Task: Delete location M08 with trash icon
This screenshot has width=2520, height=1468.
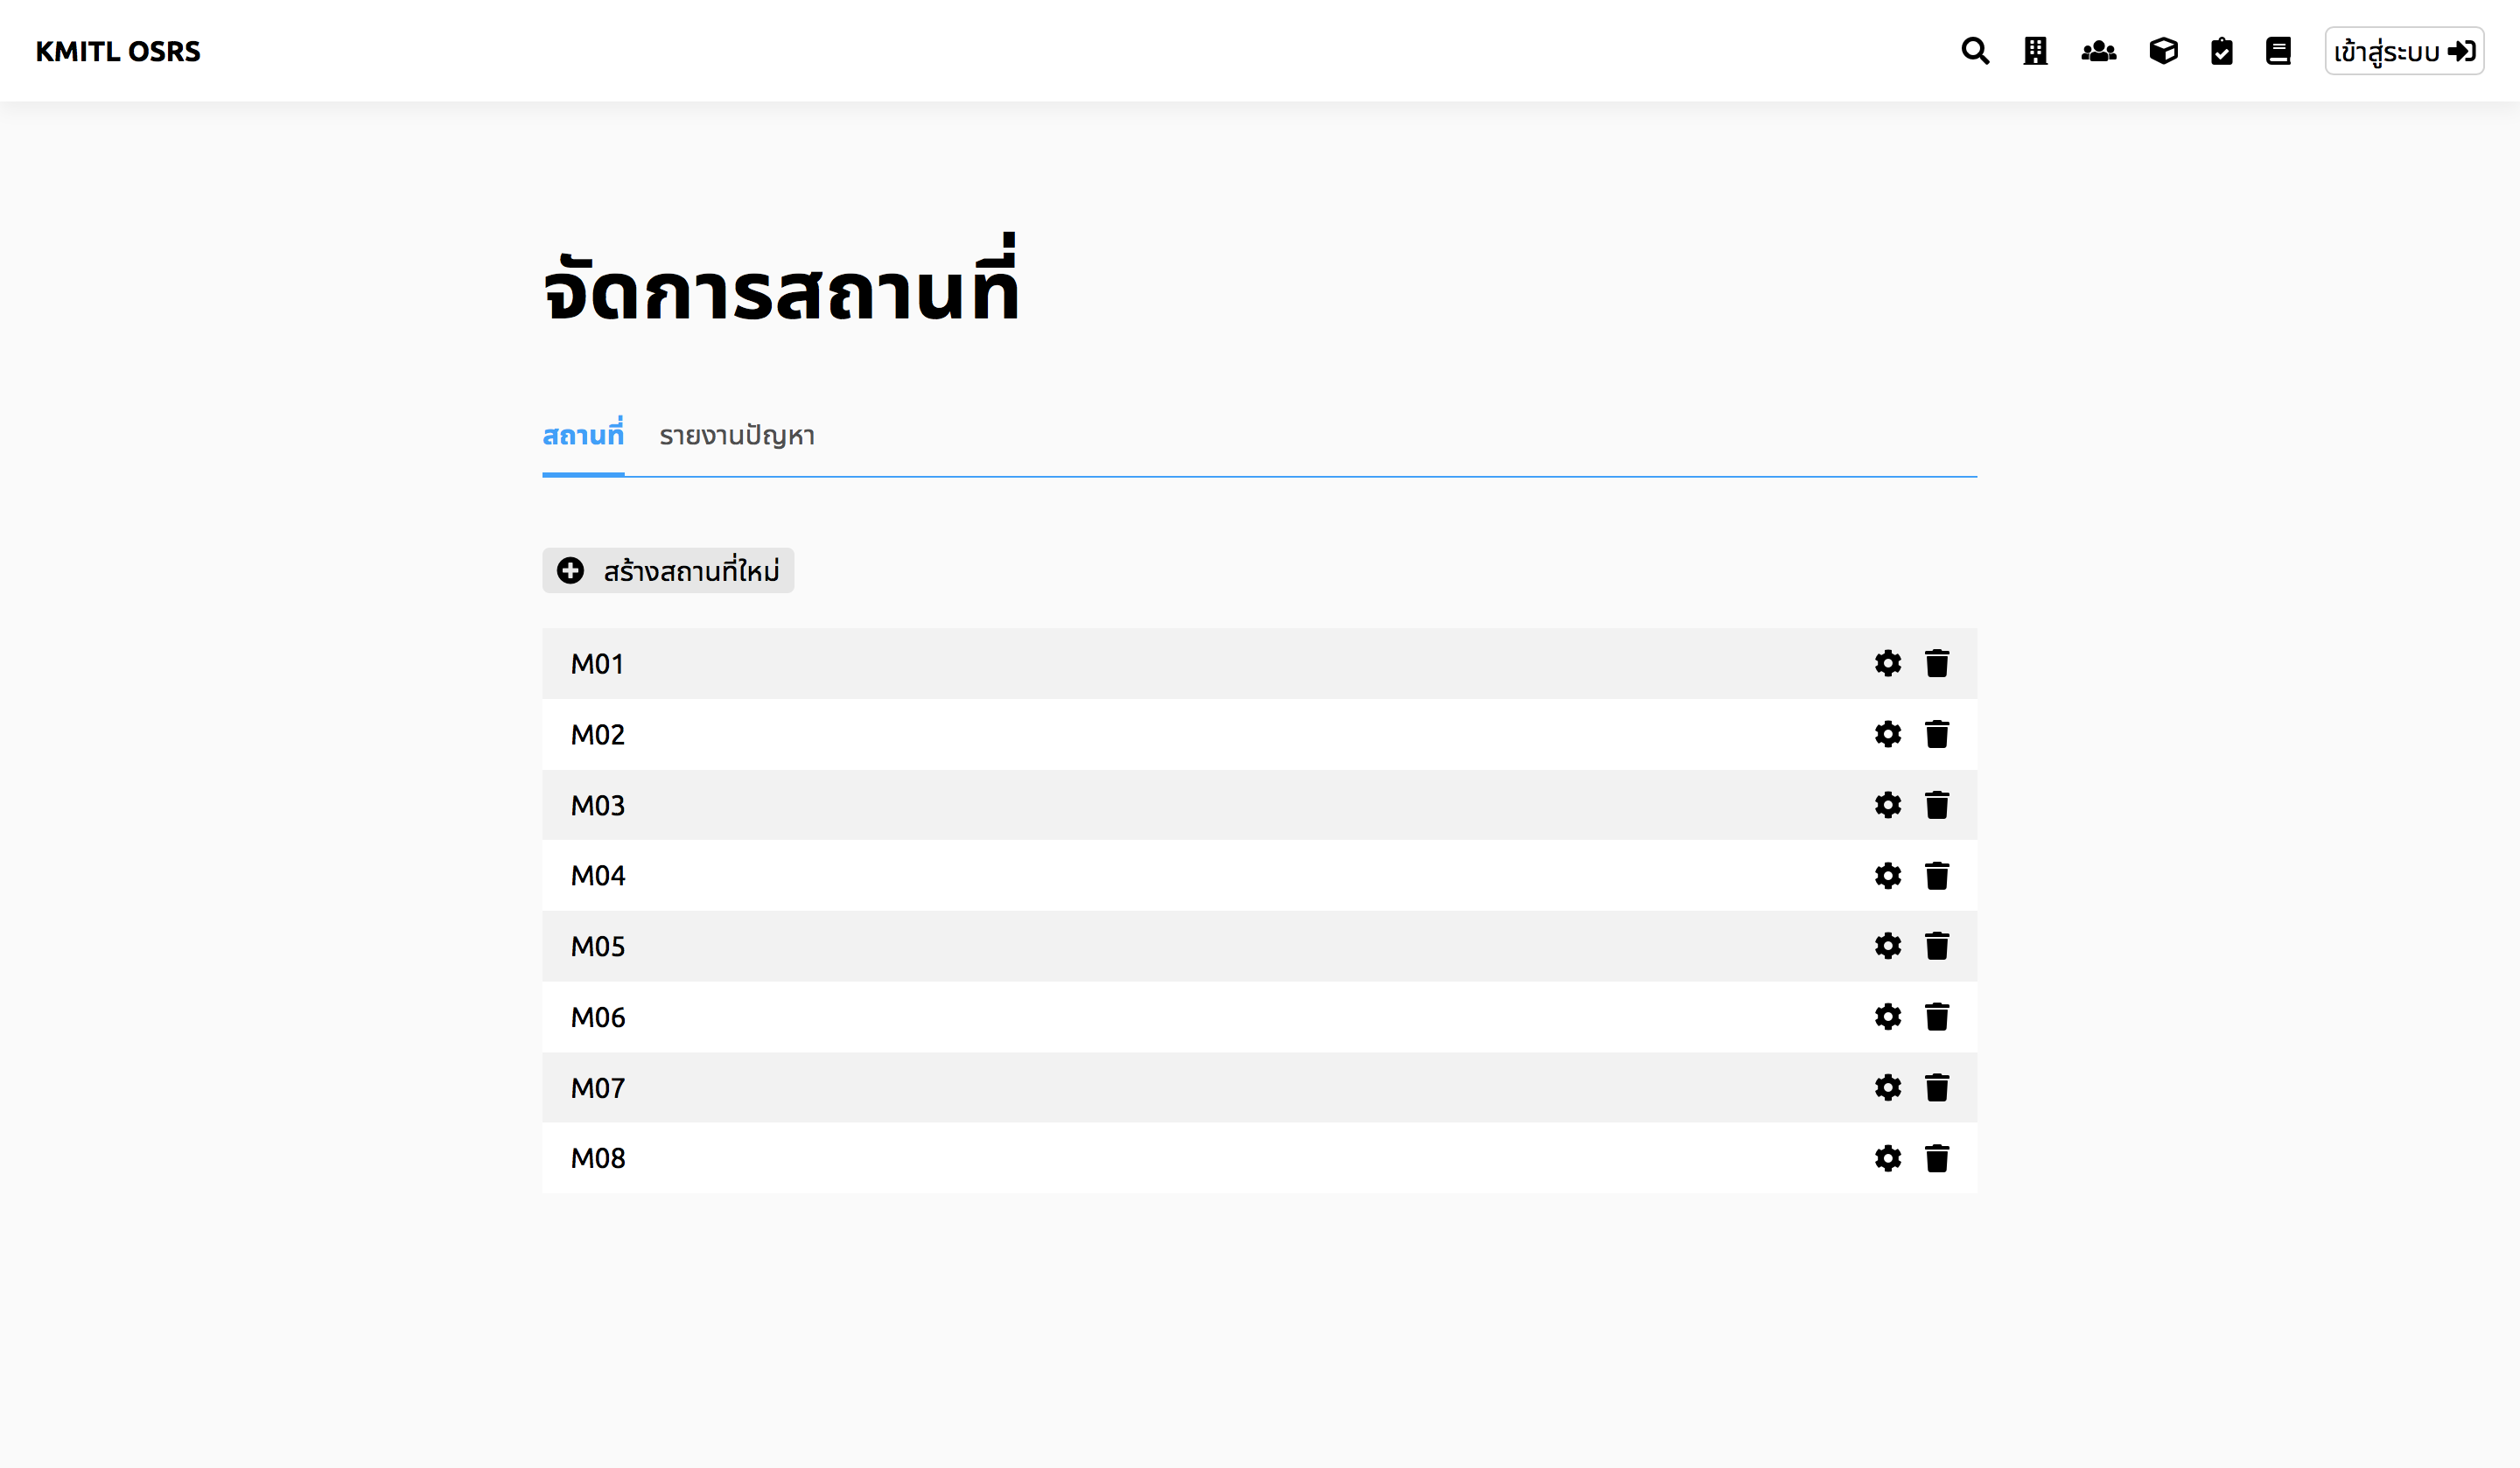Action: (x=1936, y=1158)
